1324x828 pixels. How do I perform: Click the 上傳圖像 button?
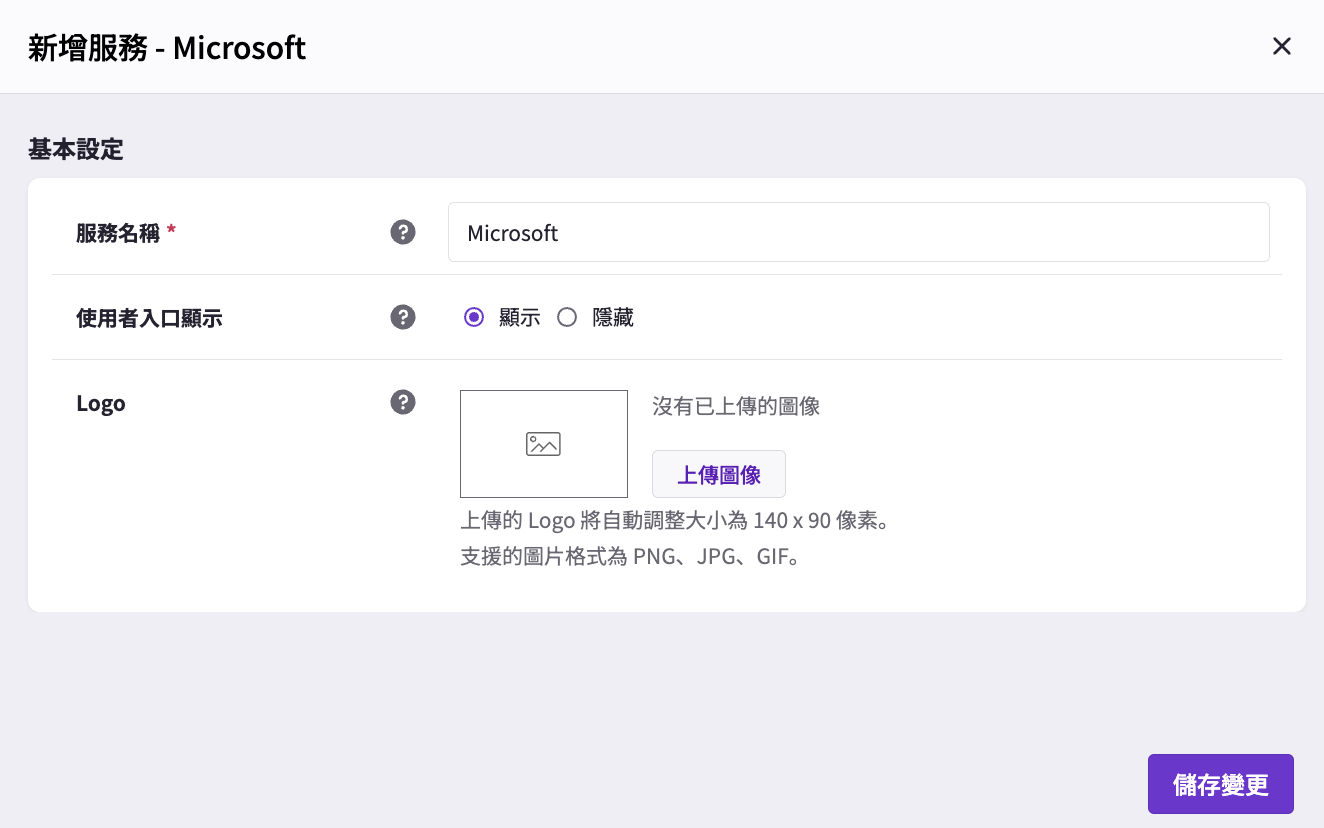click(719, 474)
